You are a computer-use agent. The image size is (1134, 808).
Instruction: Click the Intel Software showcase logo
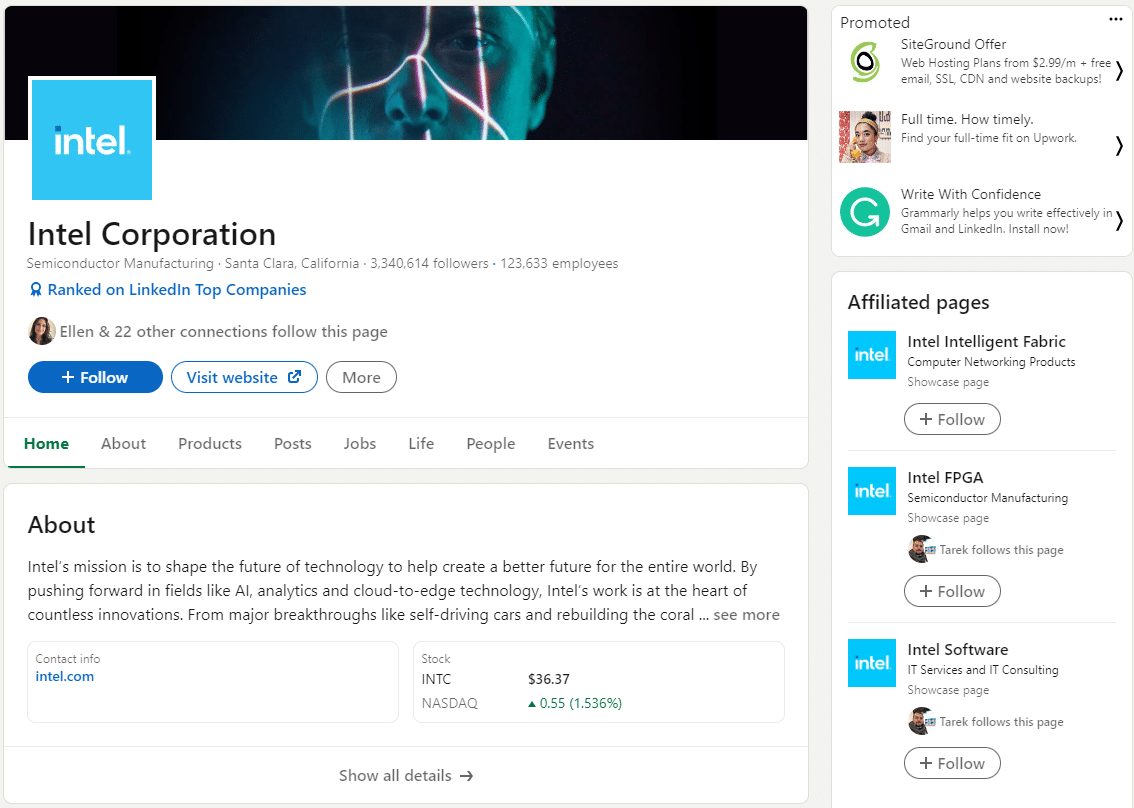coord(871,663)
